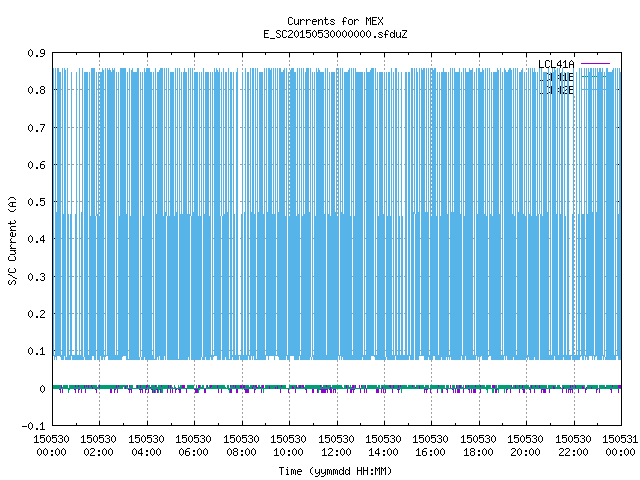Click the chart title 'Currents for MEX'
The image size is (640, 480).
335,21
